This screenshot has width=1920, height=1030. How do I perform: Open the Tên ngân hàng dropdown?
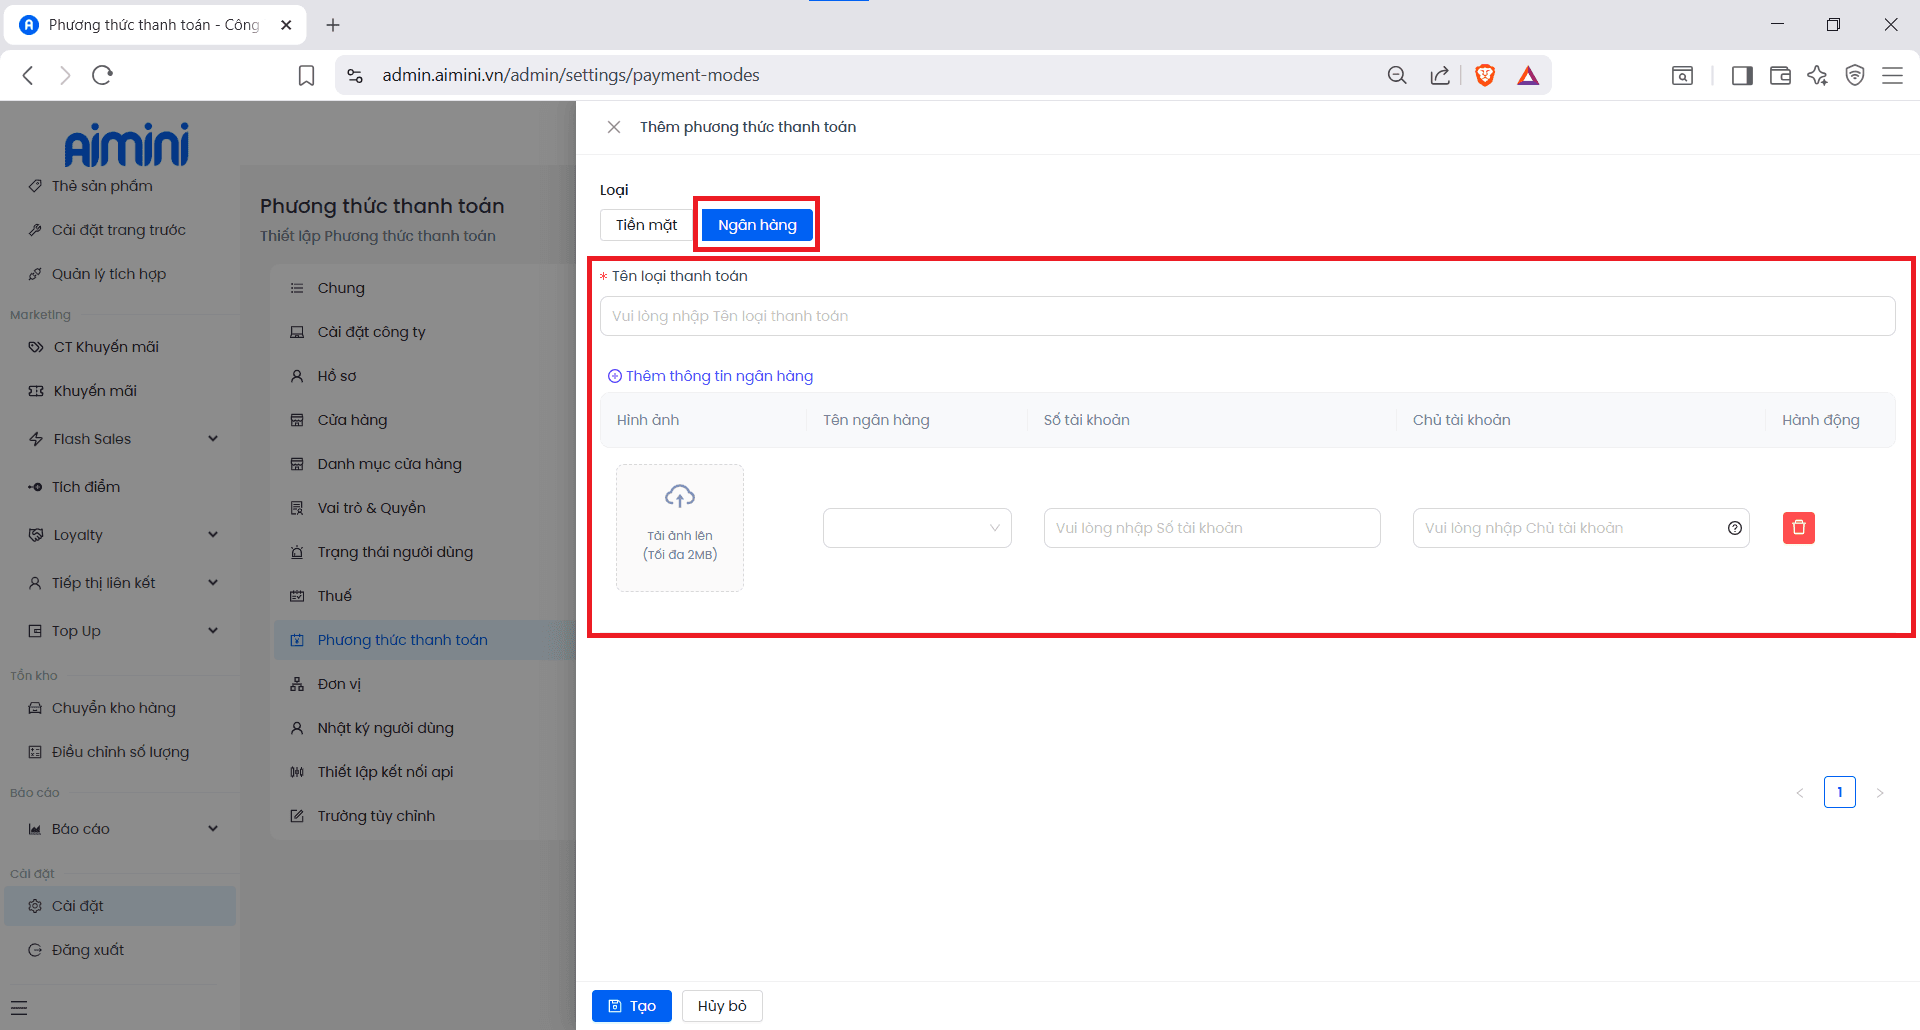(916, 528)
